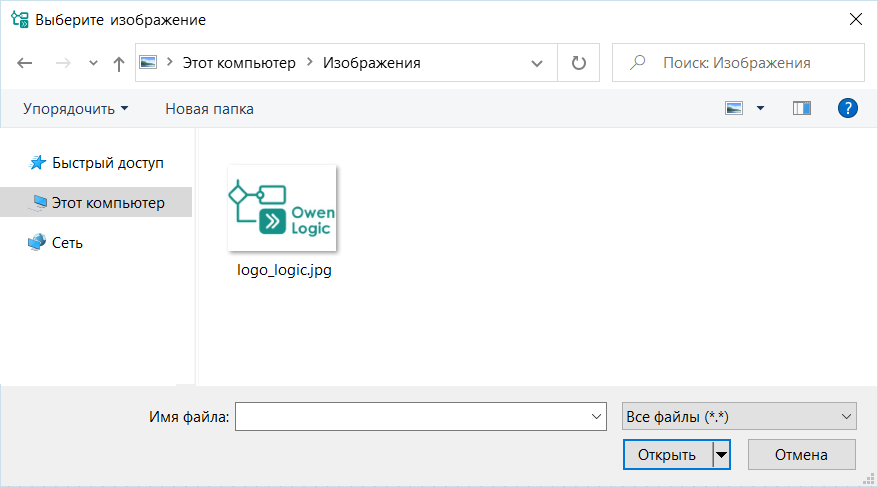The height and width of the screenshot is (487, 878).
Task: Click the Quick access star icon
Action: (38, 163)
